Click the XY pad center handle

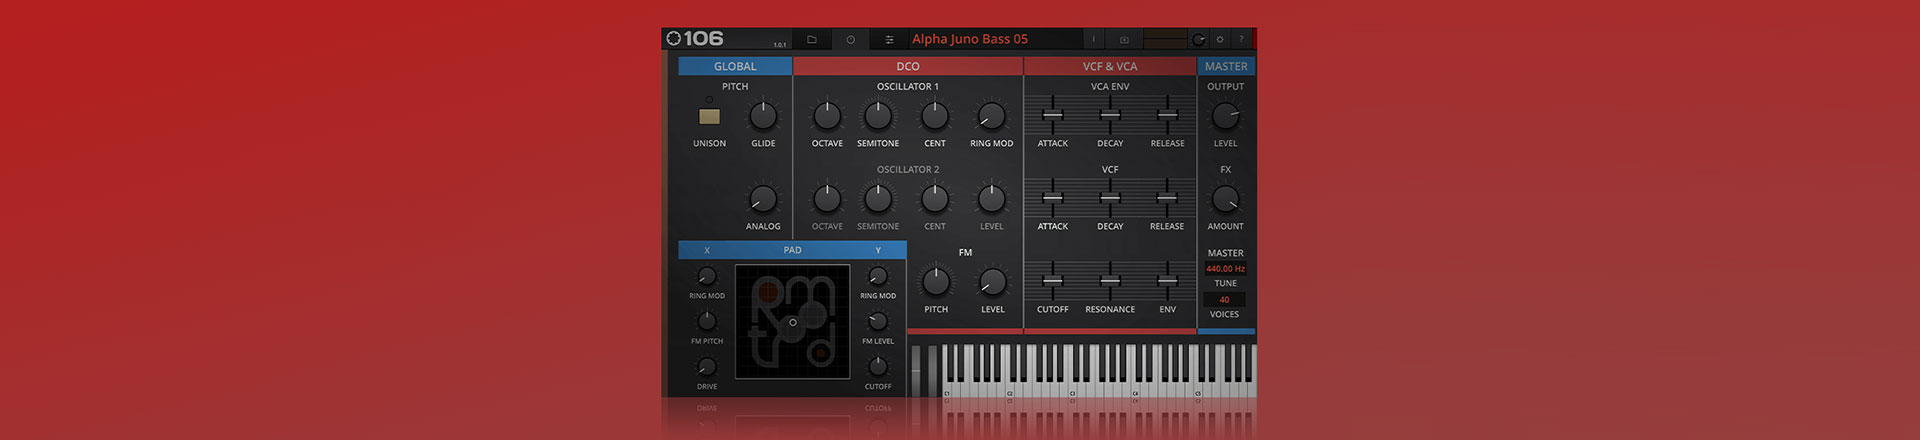coord(793,322)
